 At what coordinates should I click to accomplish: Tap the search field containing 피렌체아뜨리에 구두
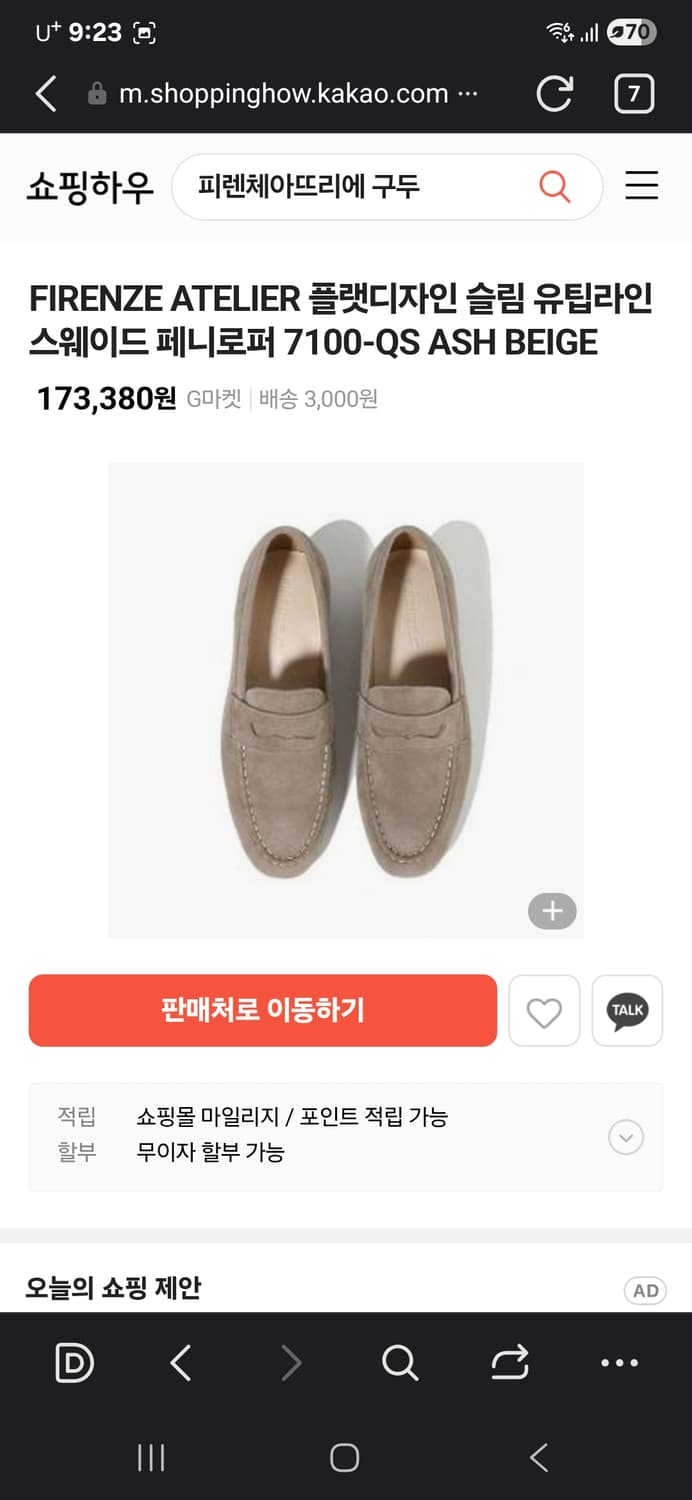[330, 187]
